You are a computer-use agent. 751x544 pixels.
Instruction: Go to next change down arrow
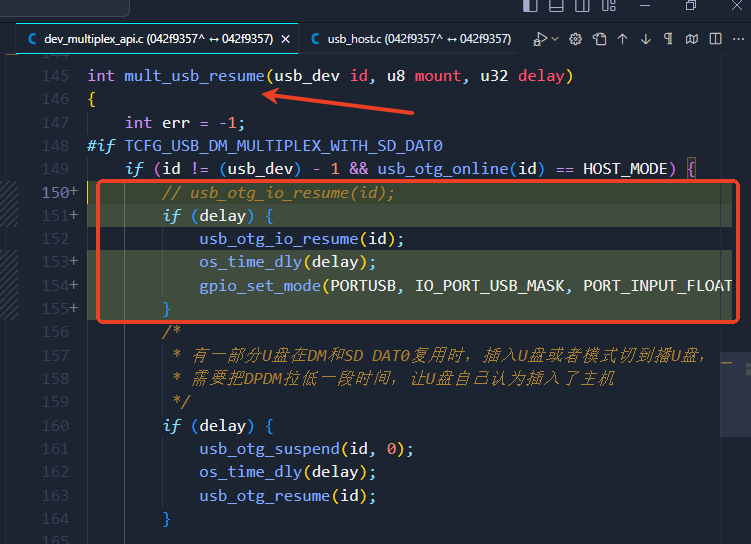tap(646, 39)
